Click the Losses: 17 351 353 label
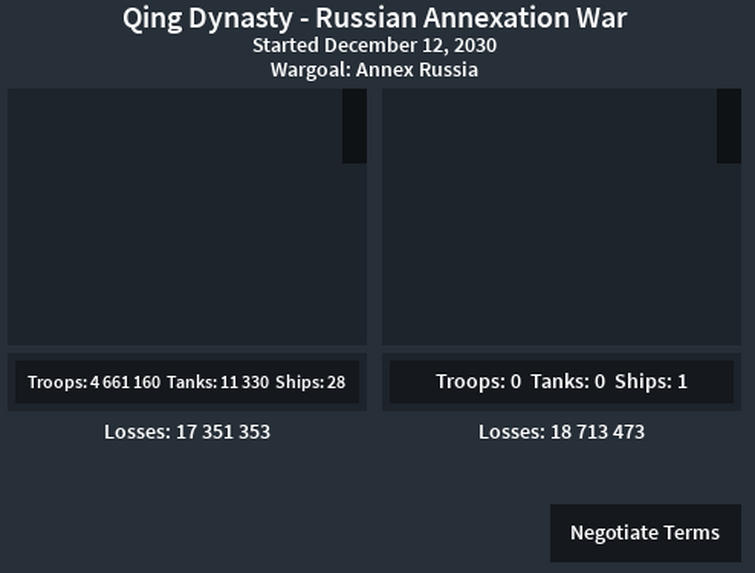This screenshot has width=755, height=573. 187,432
